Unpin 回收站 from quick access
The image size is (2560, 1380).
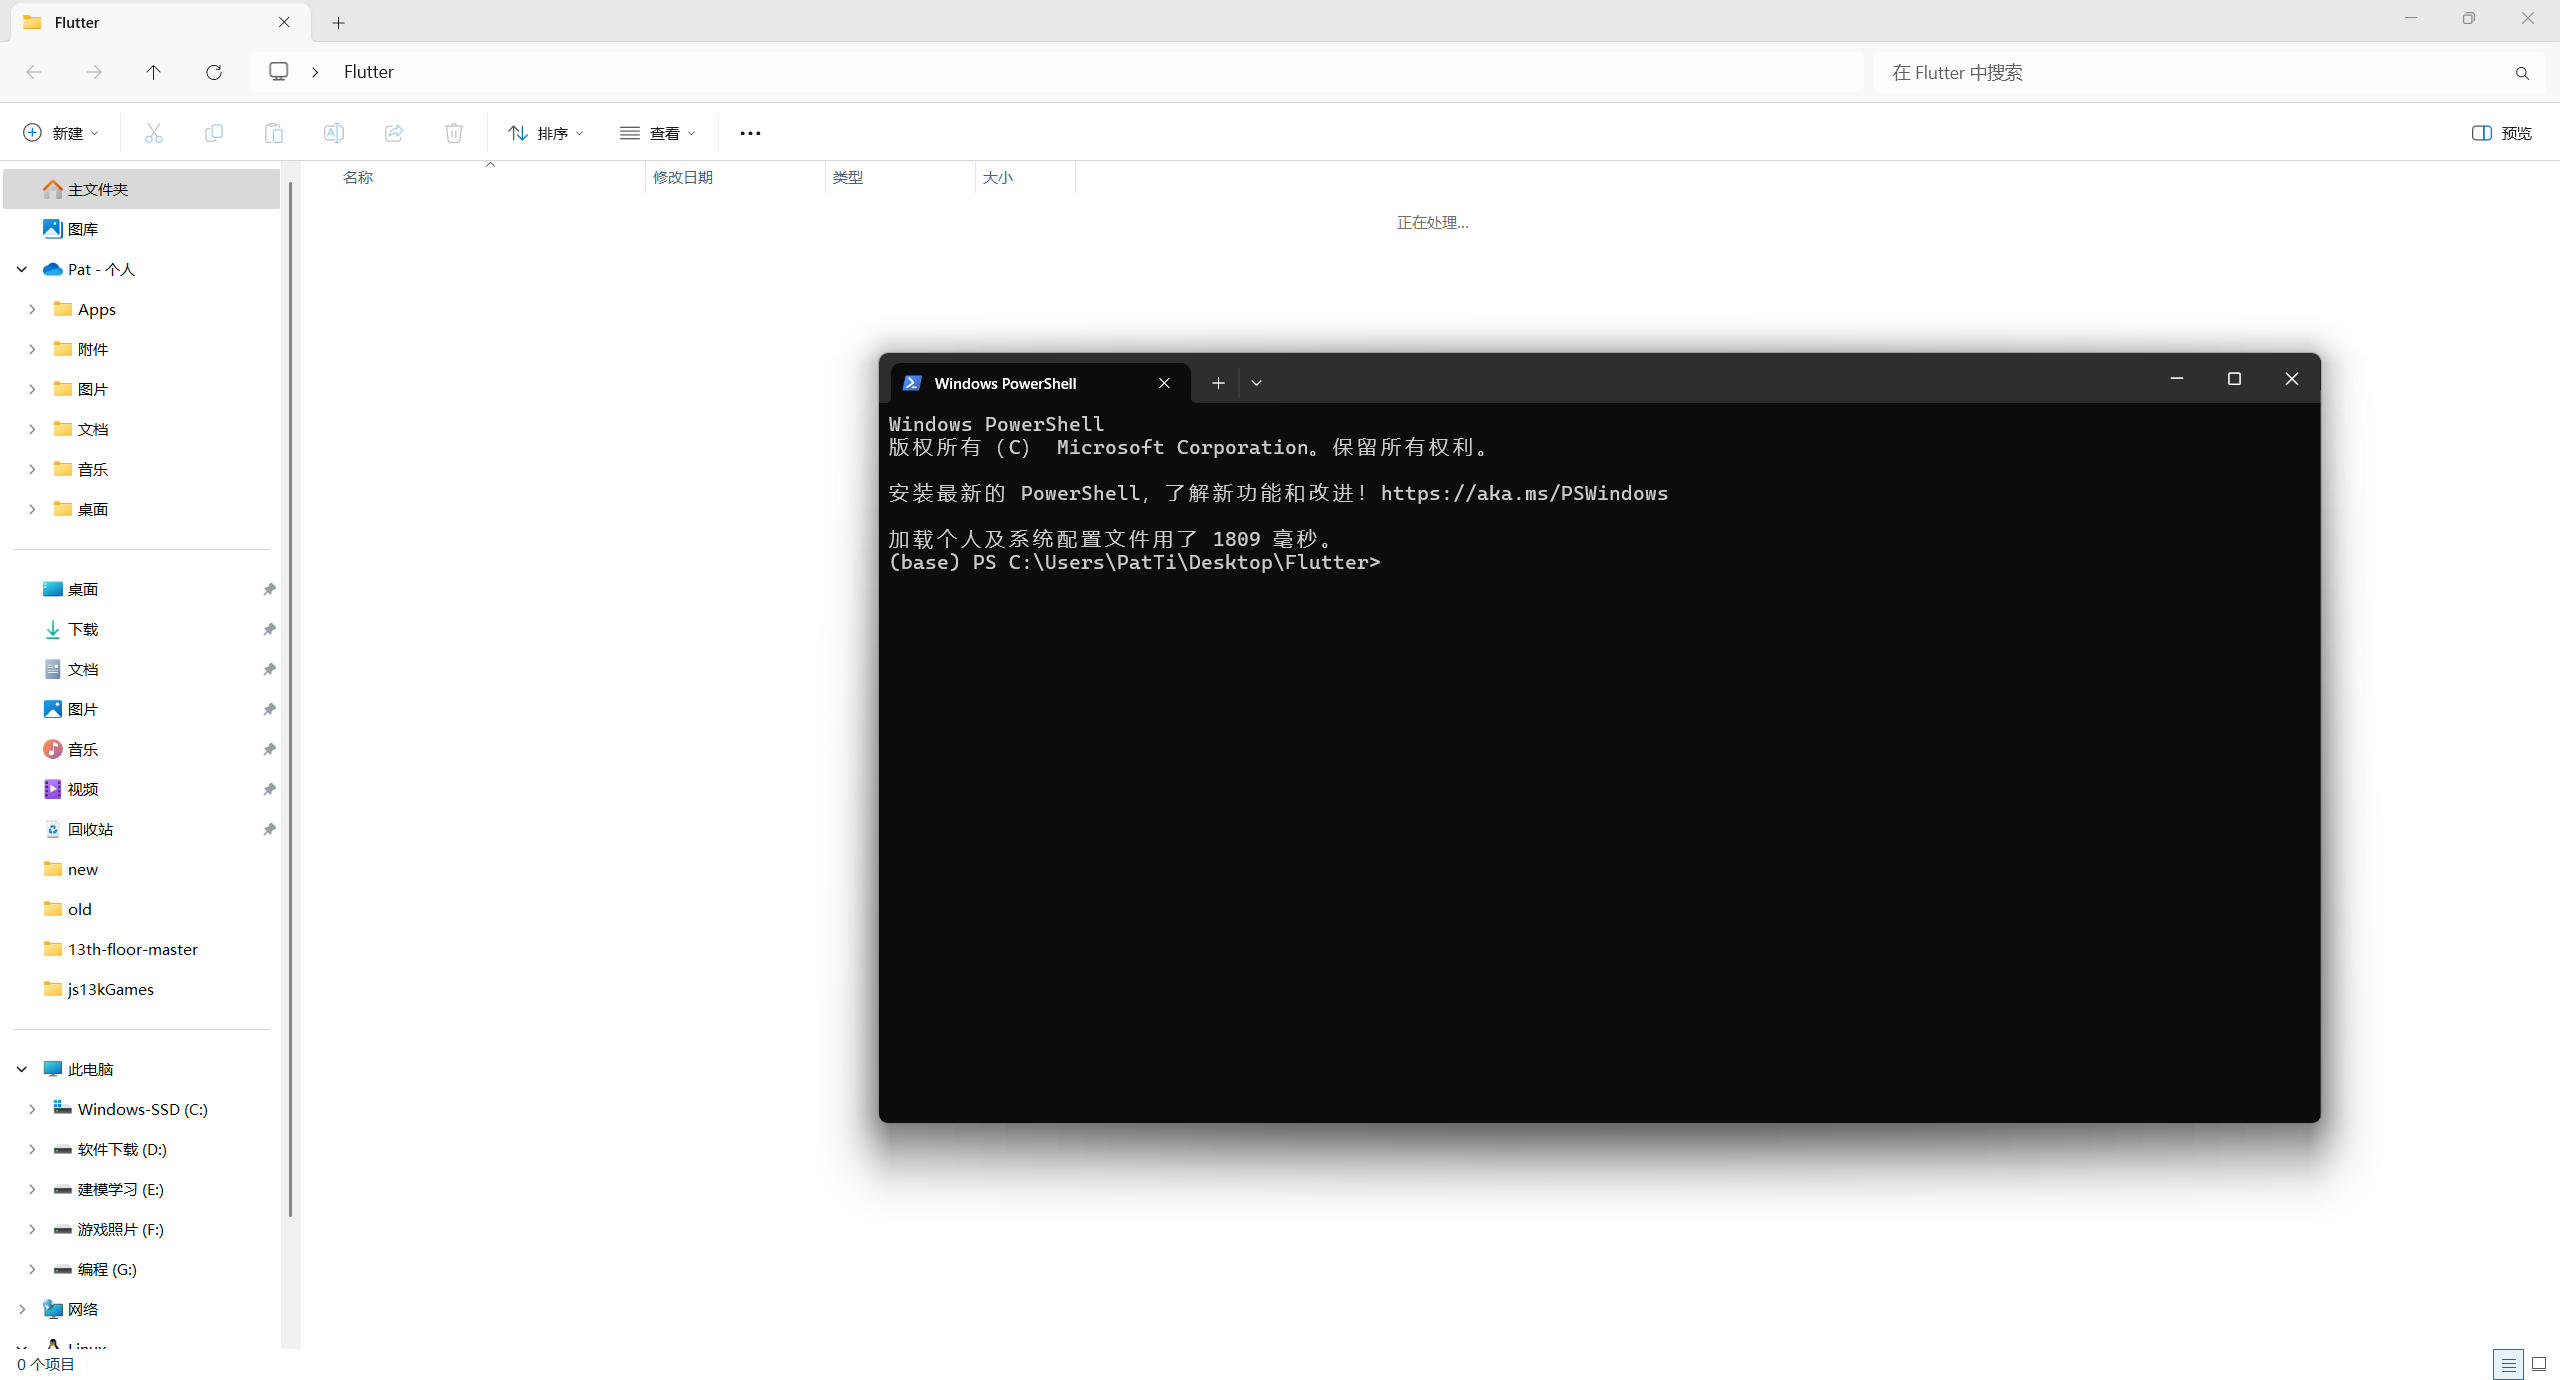click(x=269, y=829)
